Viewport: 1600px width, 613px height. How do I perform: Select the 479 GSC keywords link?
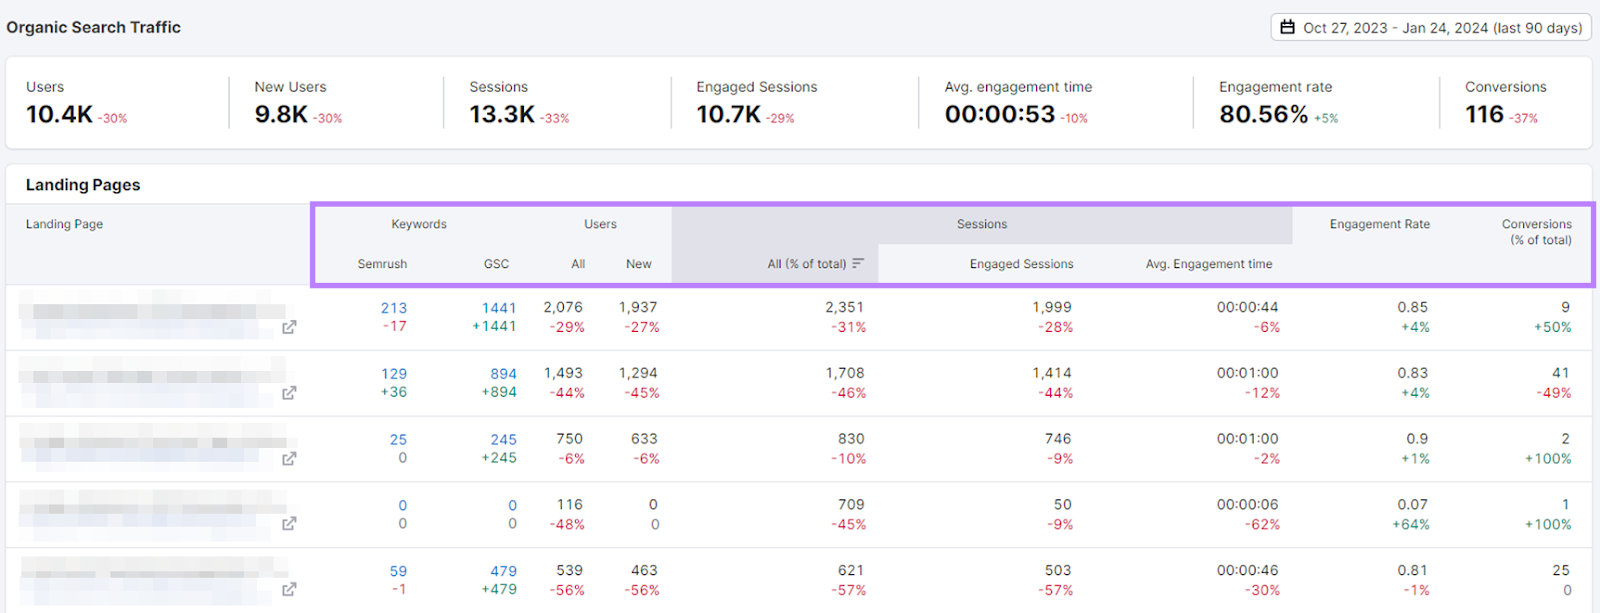503,571
